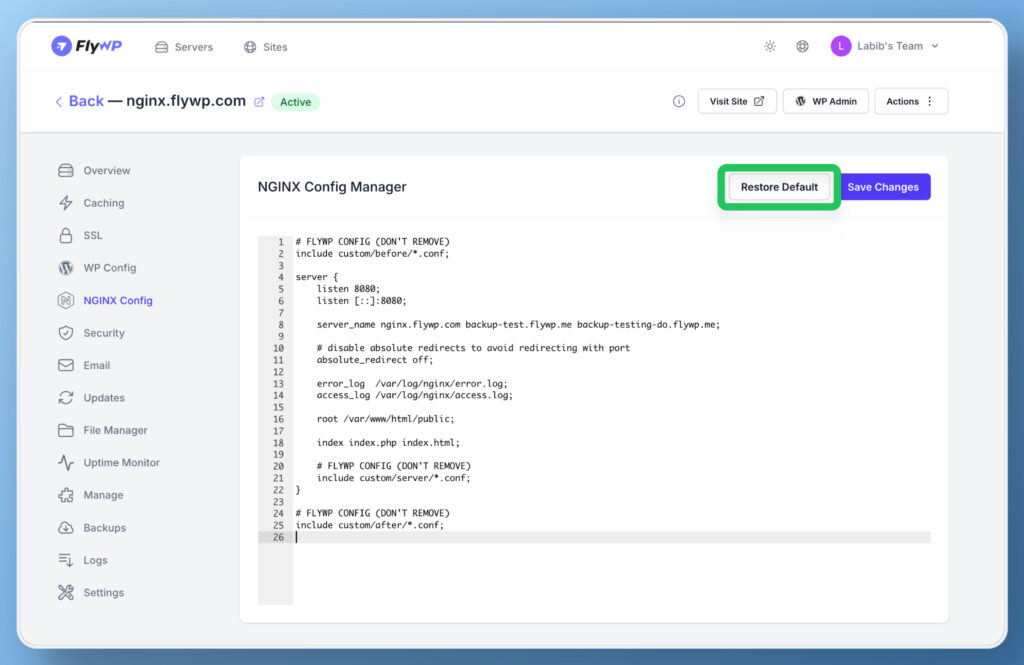Open WP Admin
This screenshot has width=1024, height=665.
[x=825, y=101]
